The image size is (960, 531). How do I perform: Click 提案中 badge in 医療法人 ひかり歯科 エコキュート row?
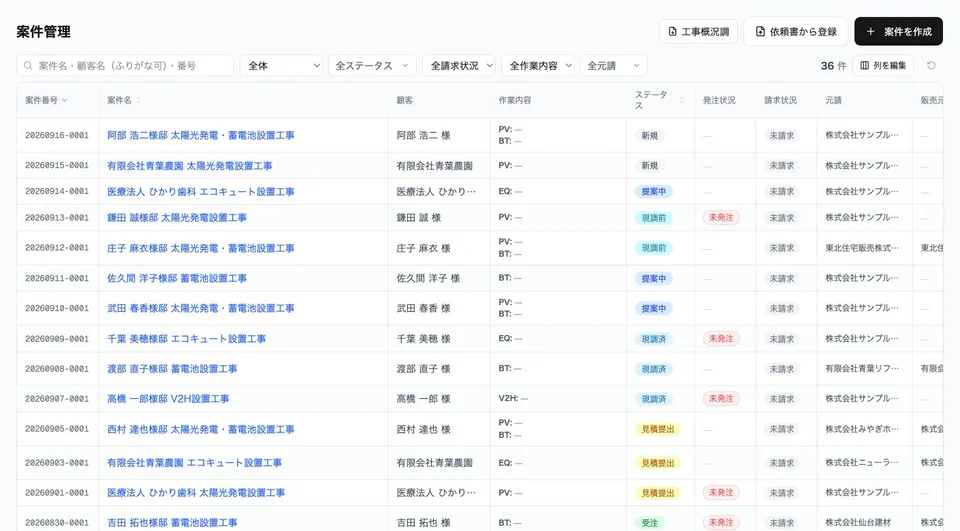pos(654,192)
